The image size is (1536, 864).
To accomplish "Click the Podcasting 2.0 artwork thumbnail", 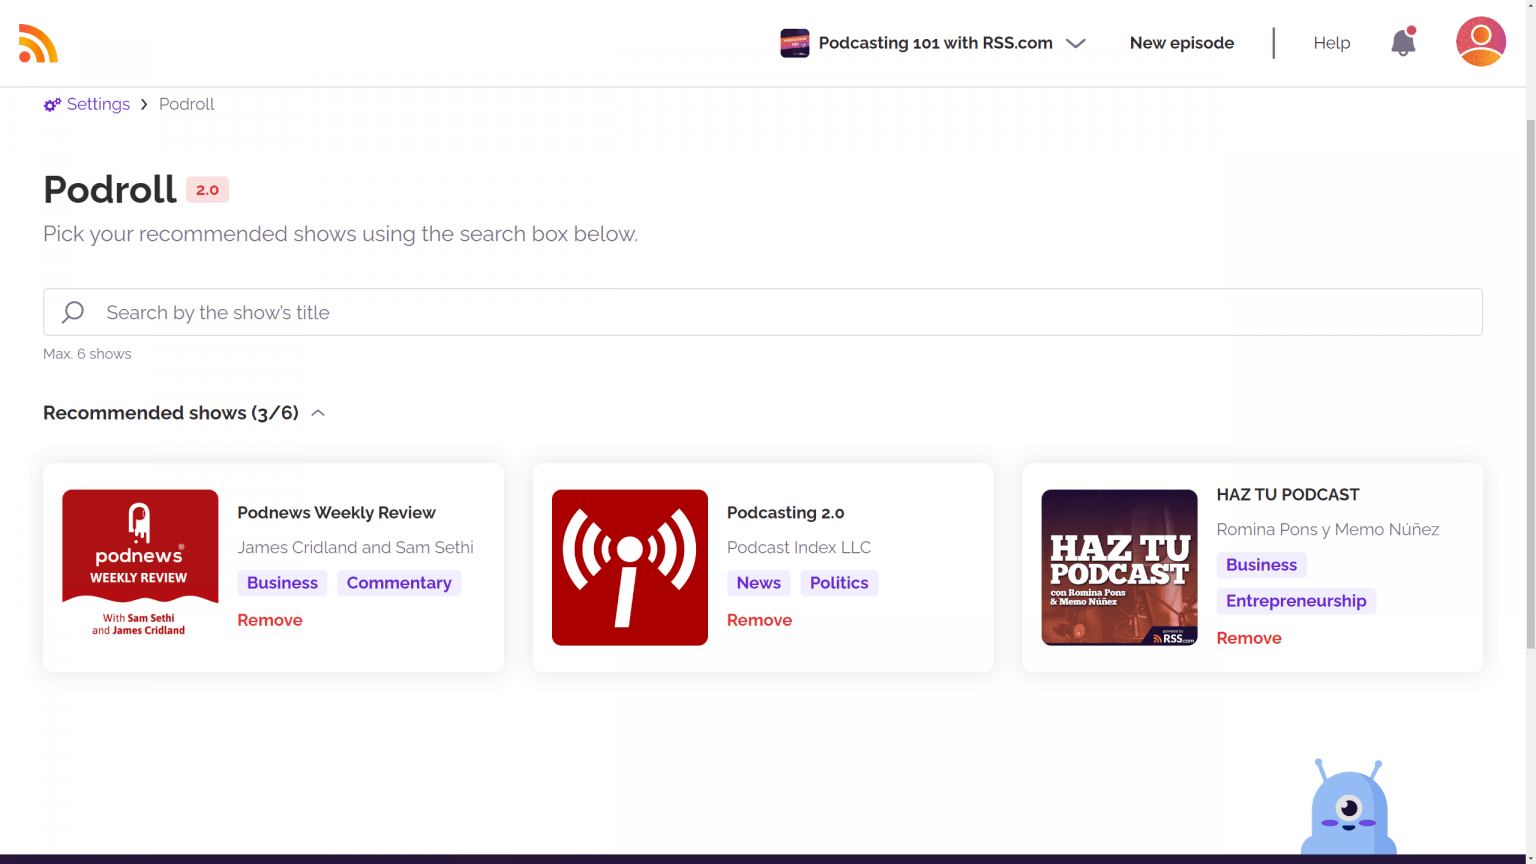I will click(x=629, y=567).
